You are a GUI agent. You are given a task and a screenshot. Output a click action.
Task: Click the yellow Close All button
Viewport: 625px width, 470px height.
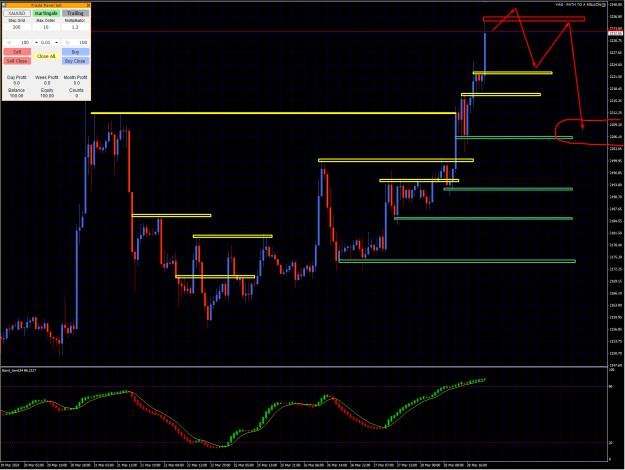[46, 56]
